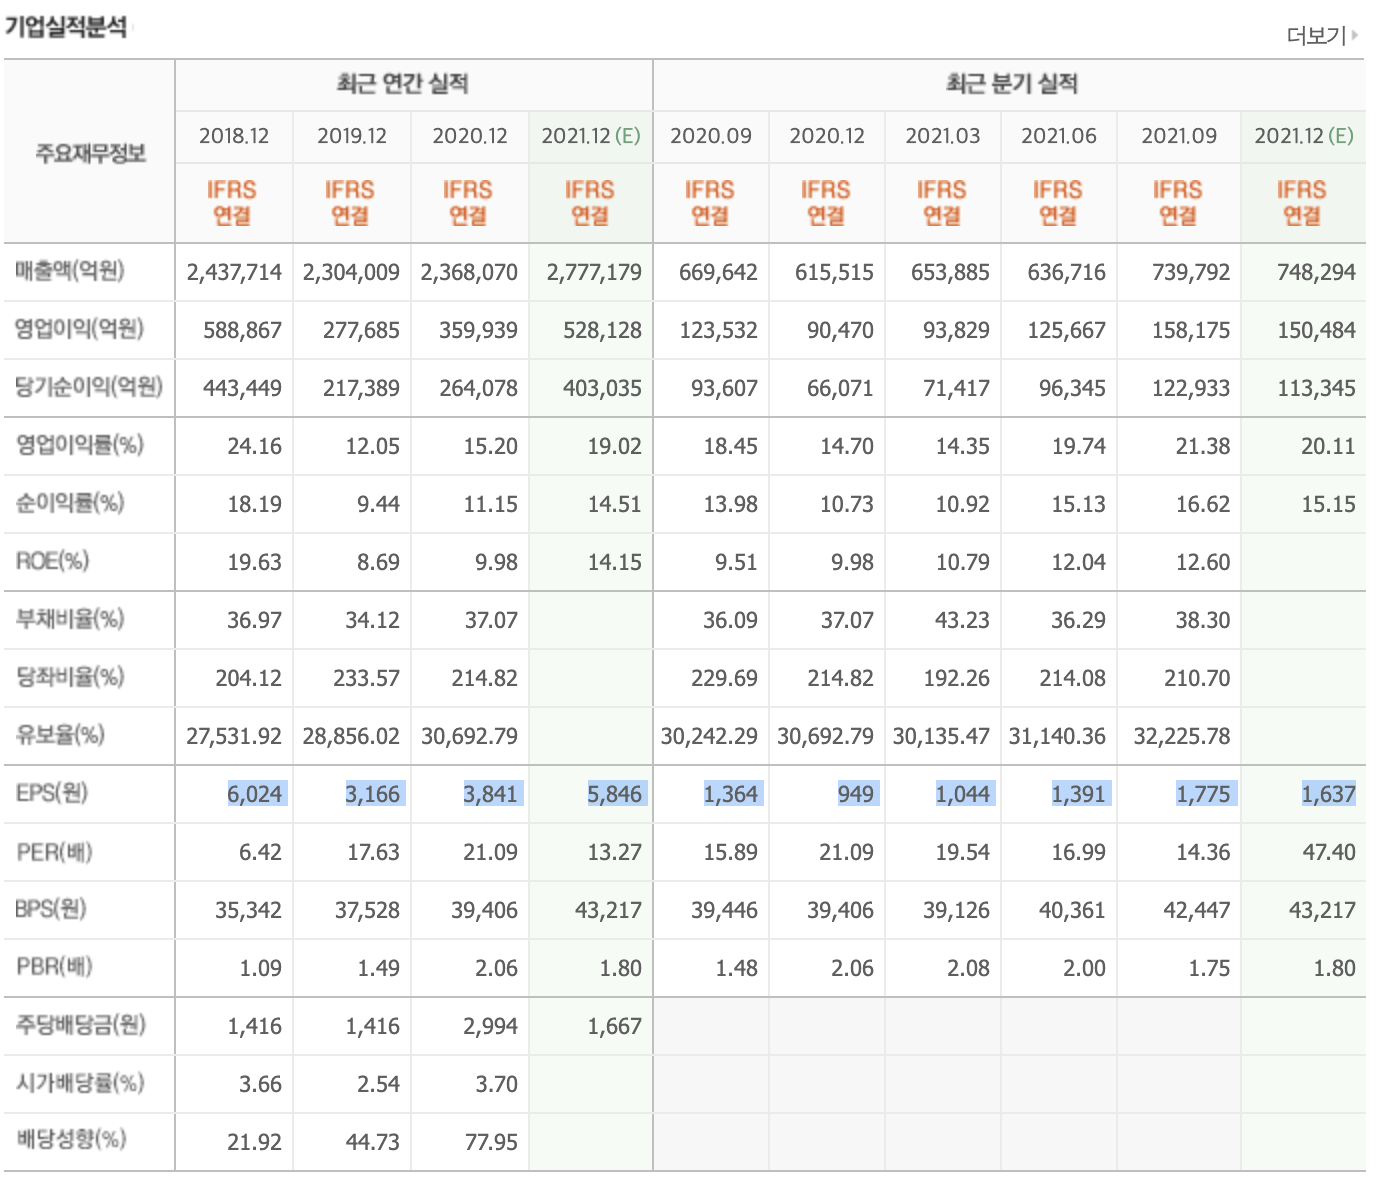Click the sales value 2,437,714
The width and height of the screenshot is (1378, 1178).
(x=234, y=272)
